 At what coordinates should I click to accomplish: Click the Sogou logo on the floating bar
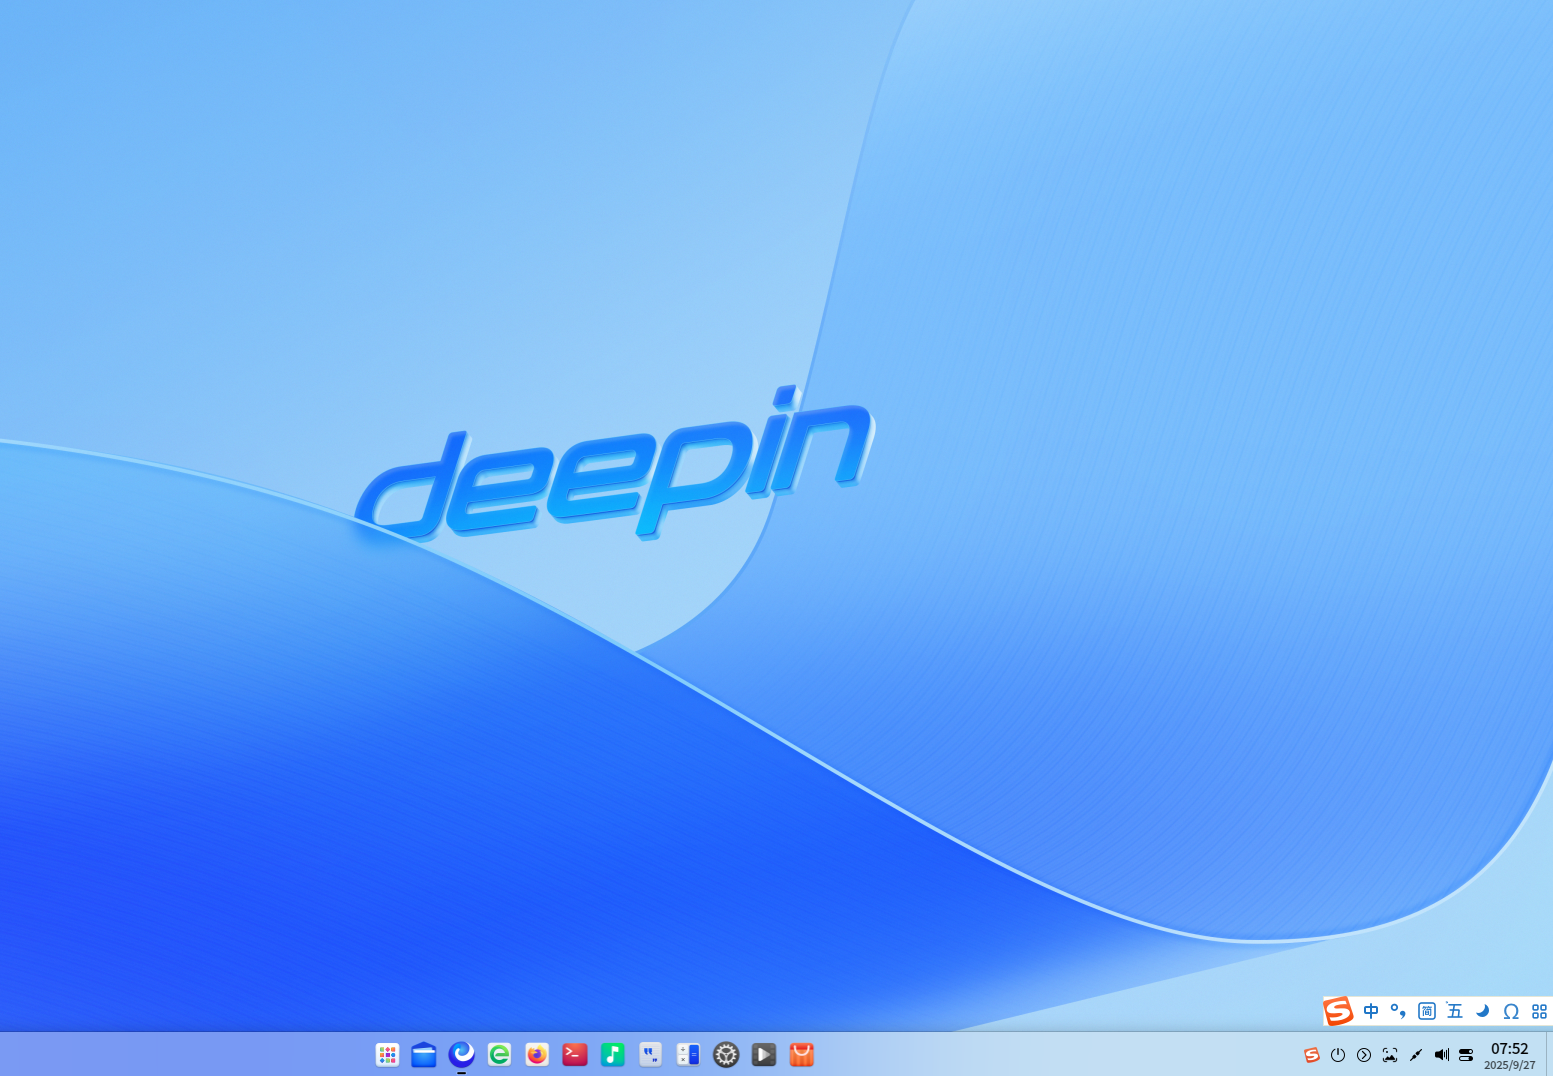coord(1339,1011)
